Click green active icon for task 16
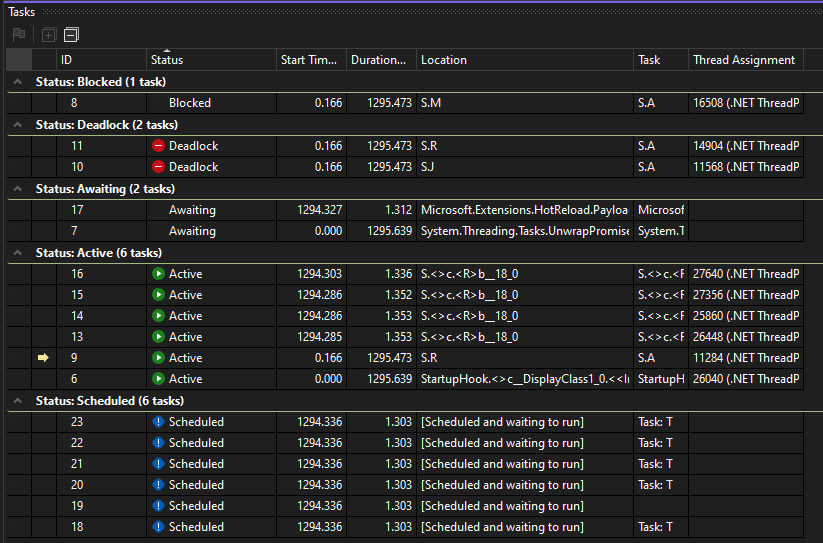Screen dimensions: 823x543 tap(159, 274)
